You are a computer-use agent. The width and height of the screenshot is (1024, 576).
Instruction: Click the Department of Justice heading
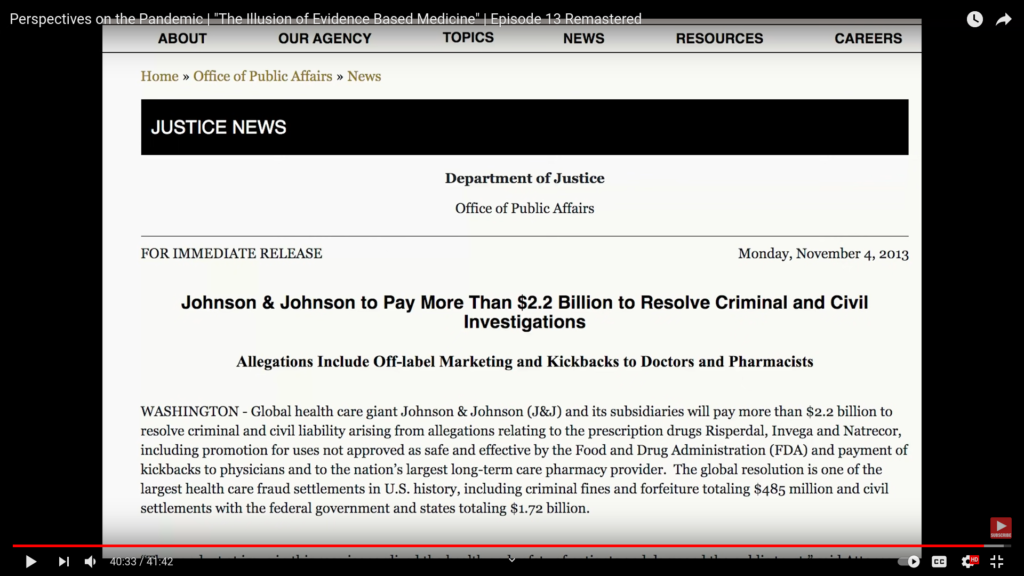[524, 178]
